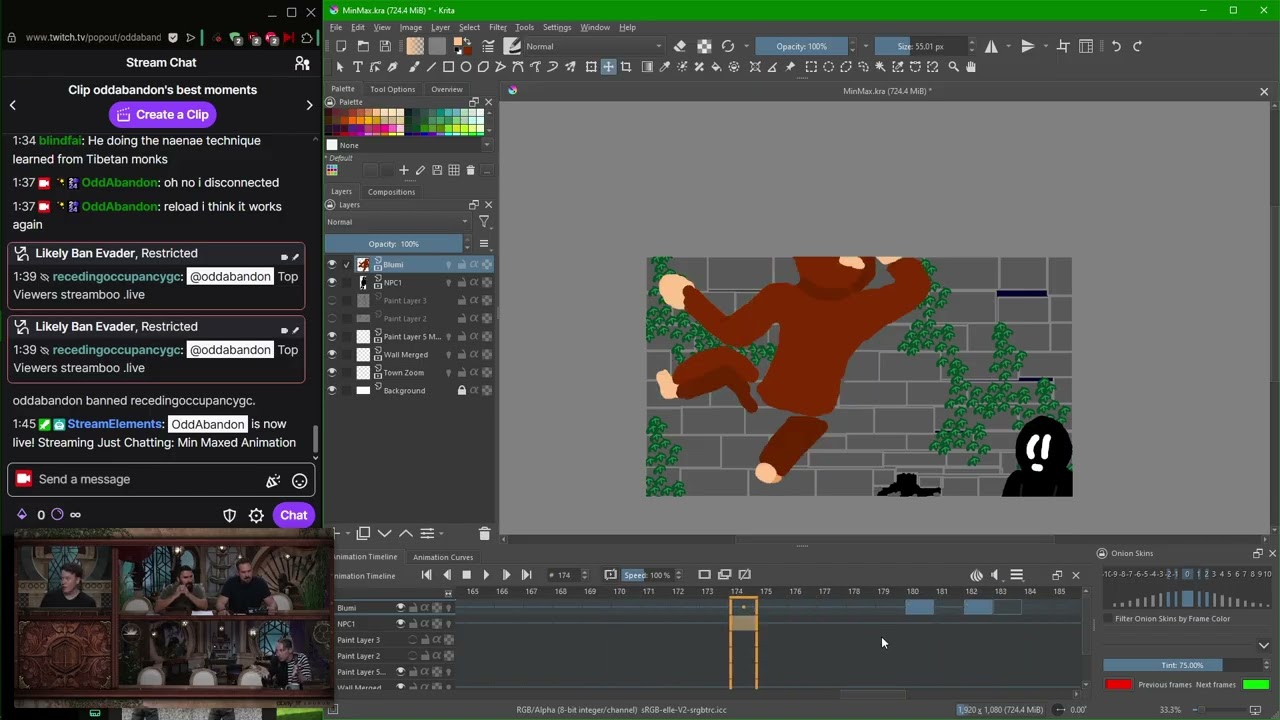Activate the Move tool

[608, 67]
